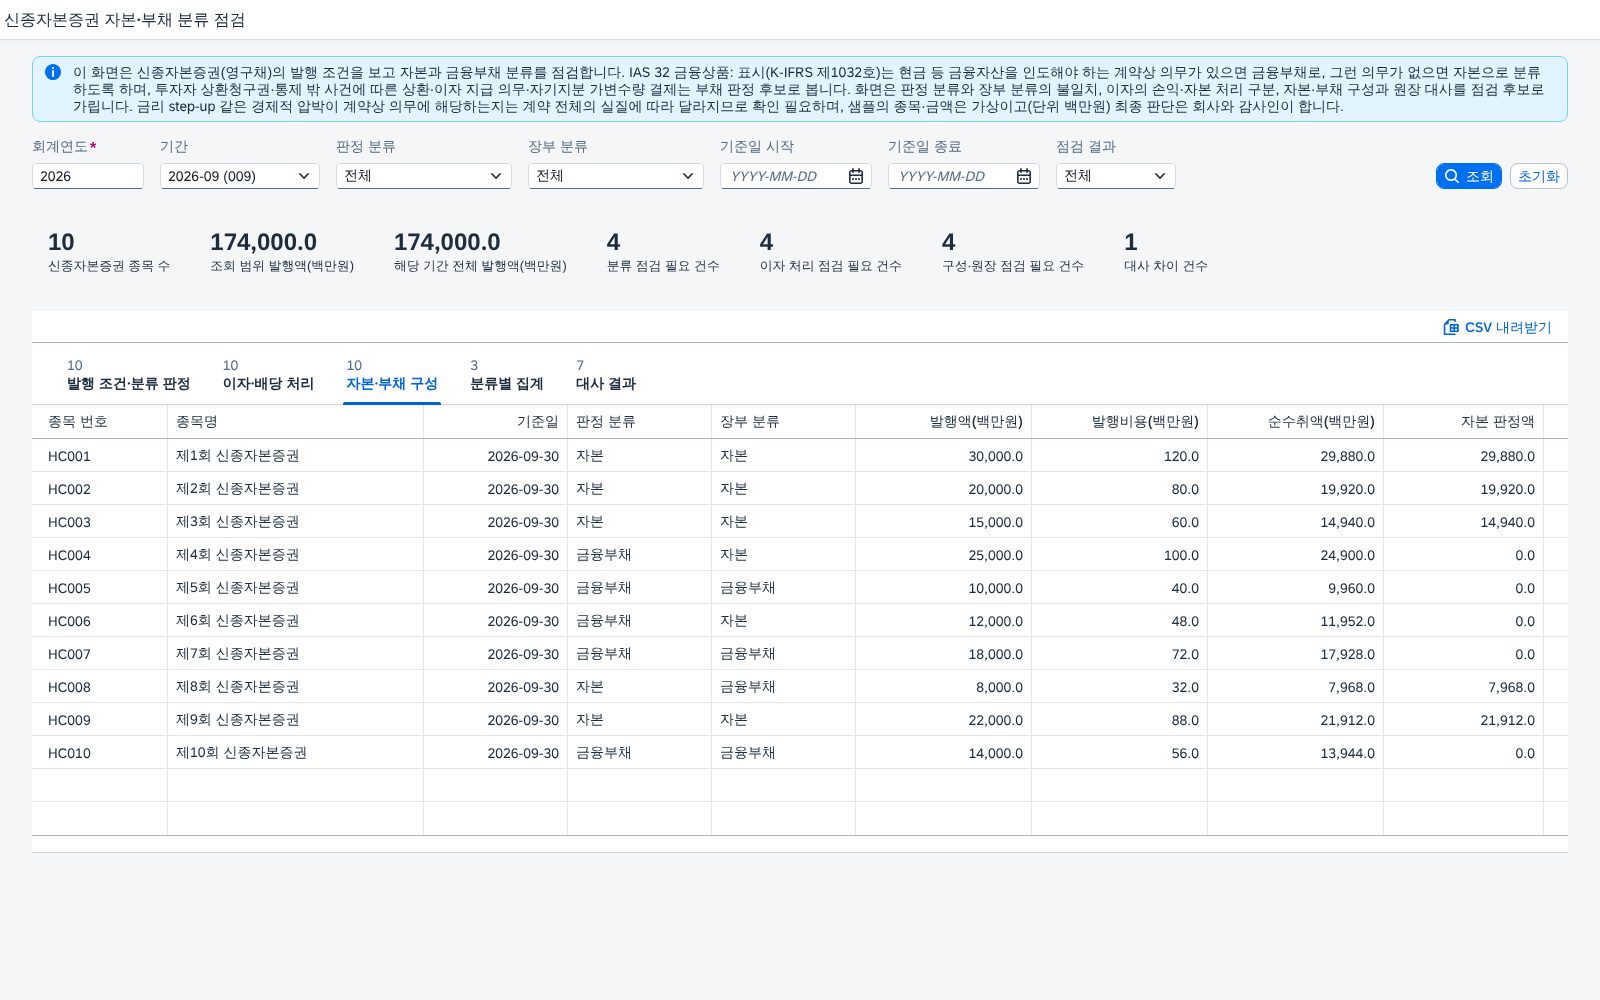
Task: Click the 신종자본증권 종목 수 KPI tile
Action: (x=109, y=252)
